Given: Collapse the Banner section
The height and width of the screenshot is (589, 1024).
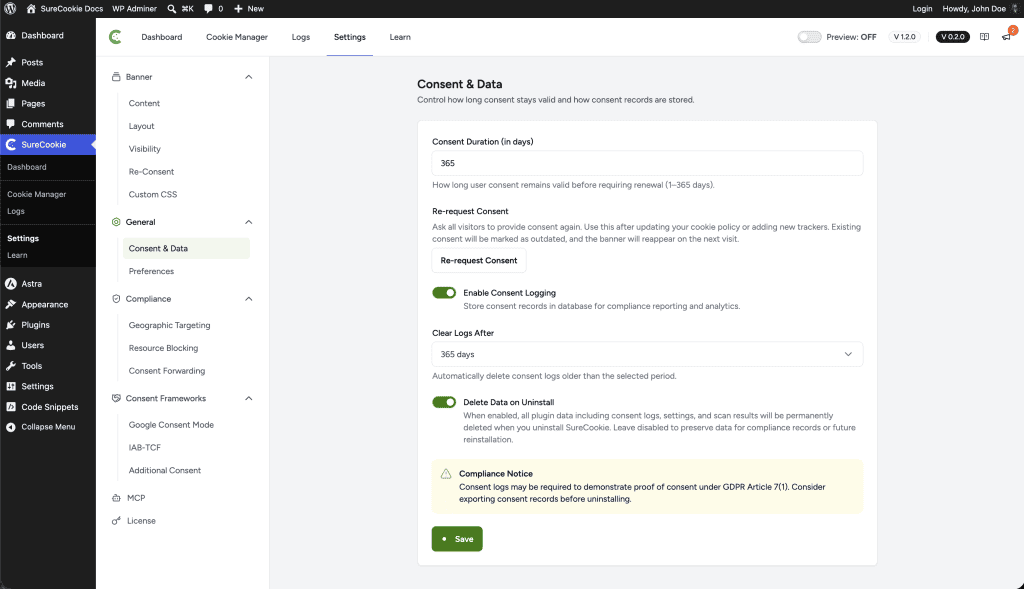Looking at the screenshot, I should tap(249, 77).
